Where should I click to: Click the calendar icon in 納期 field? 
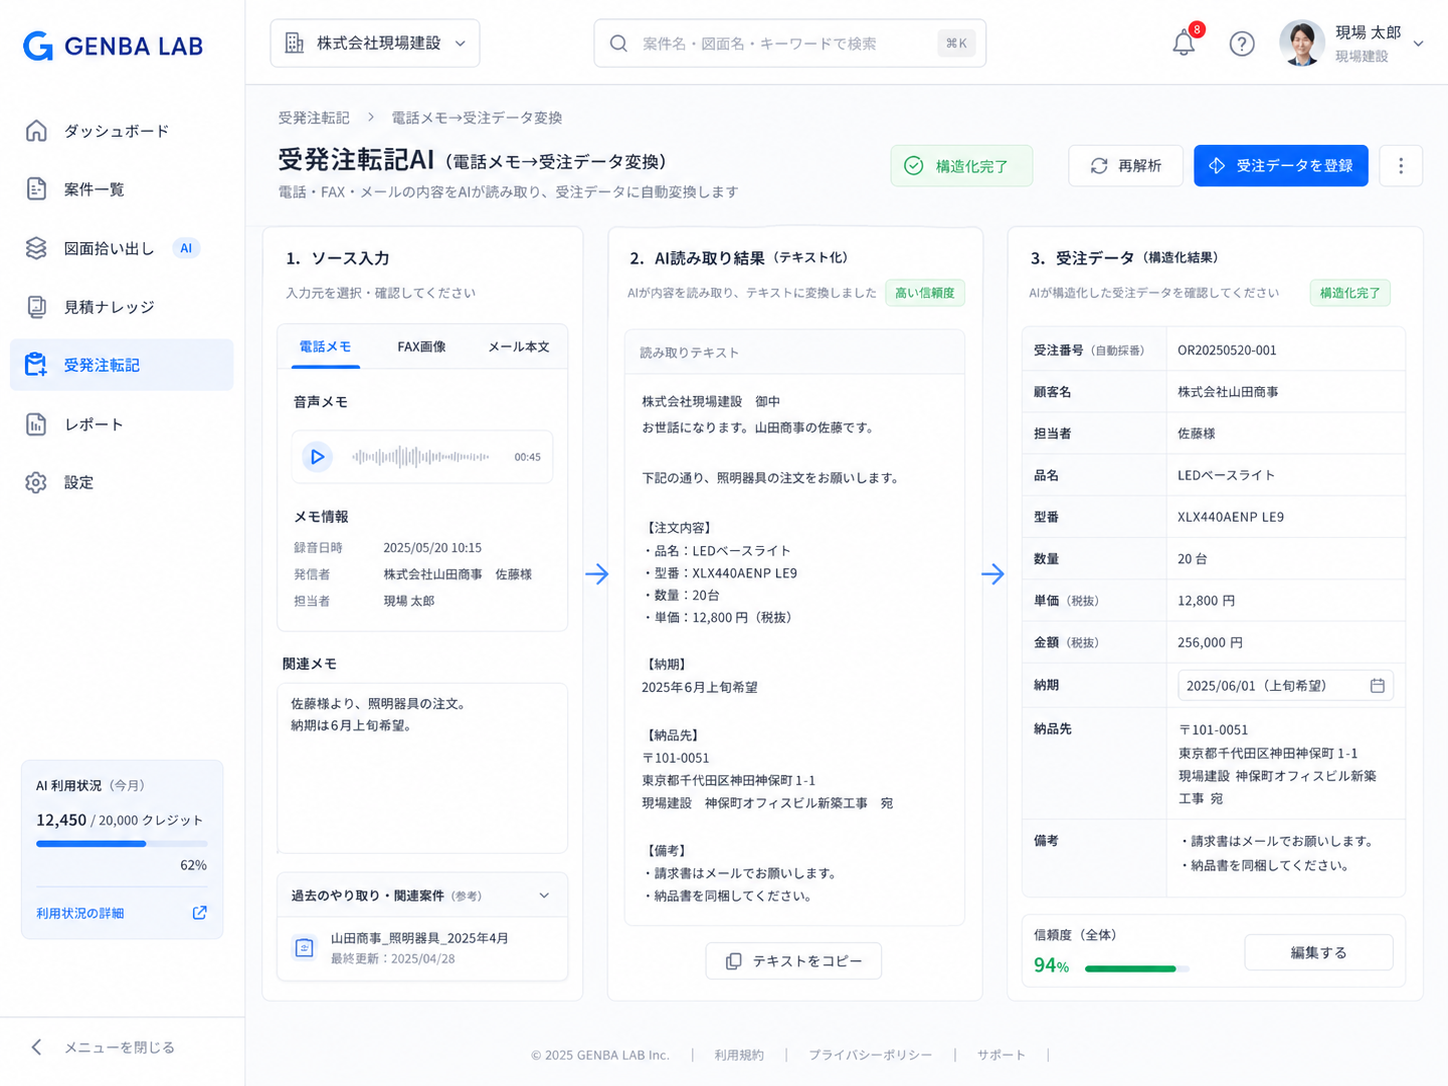1377,685
